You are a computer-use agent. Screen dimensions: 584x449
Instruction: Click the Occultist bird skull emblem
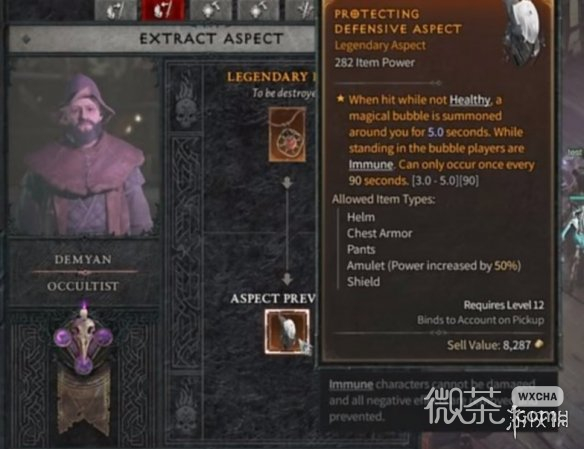pos(83,340)
